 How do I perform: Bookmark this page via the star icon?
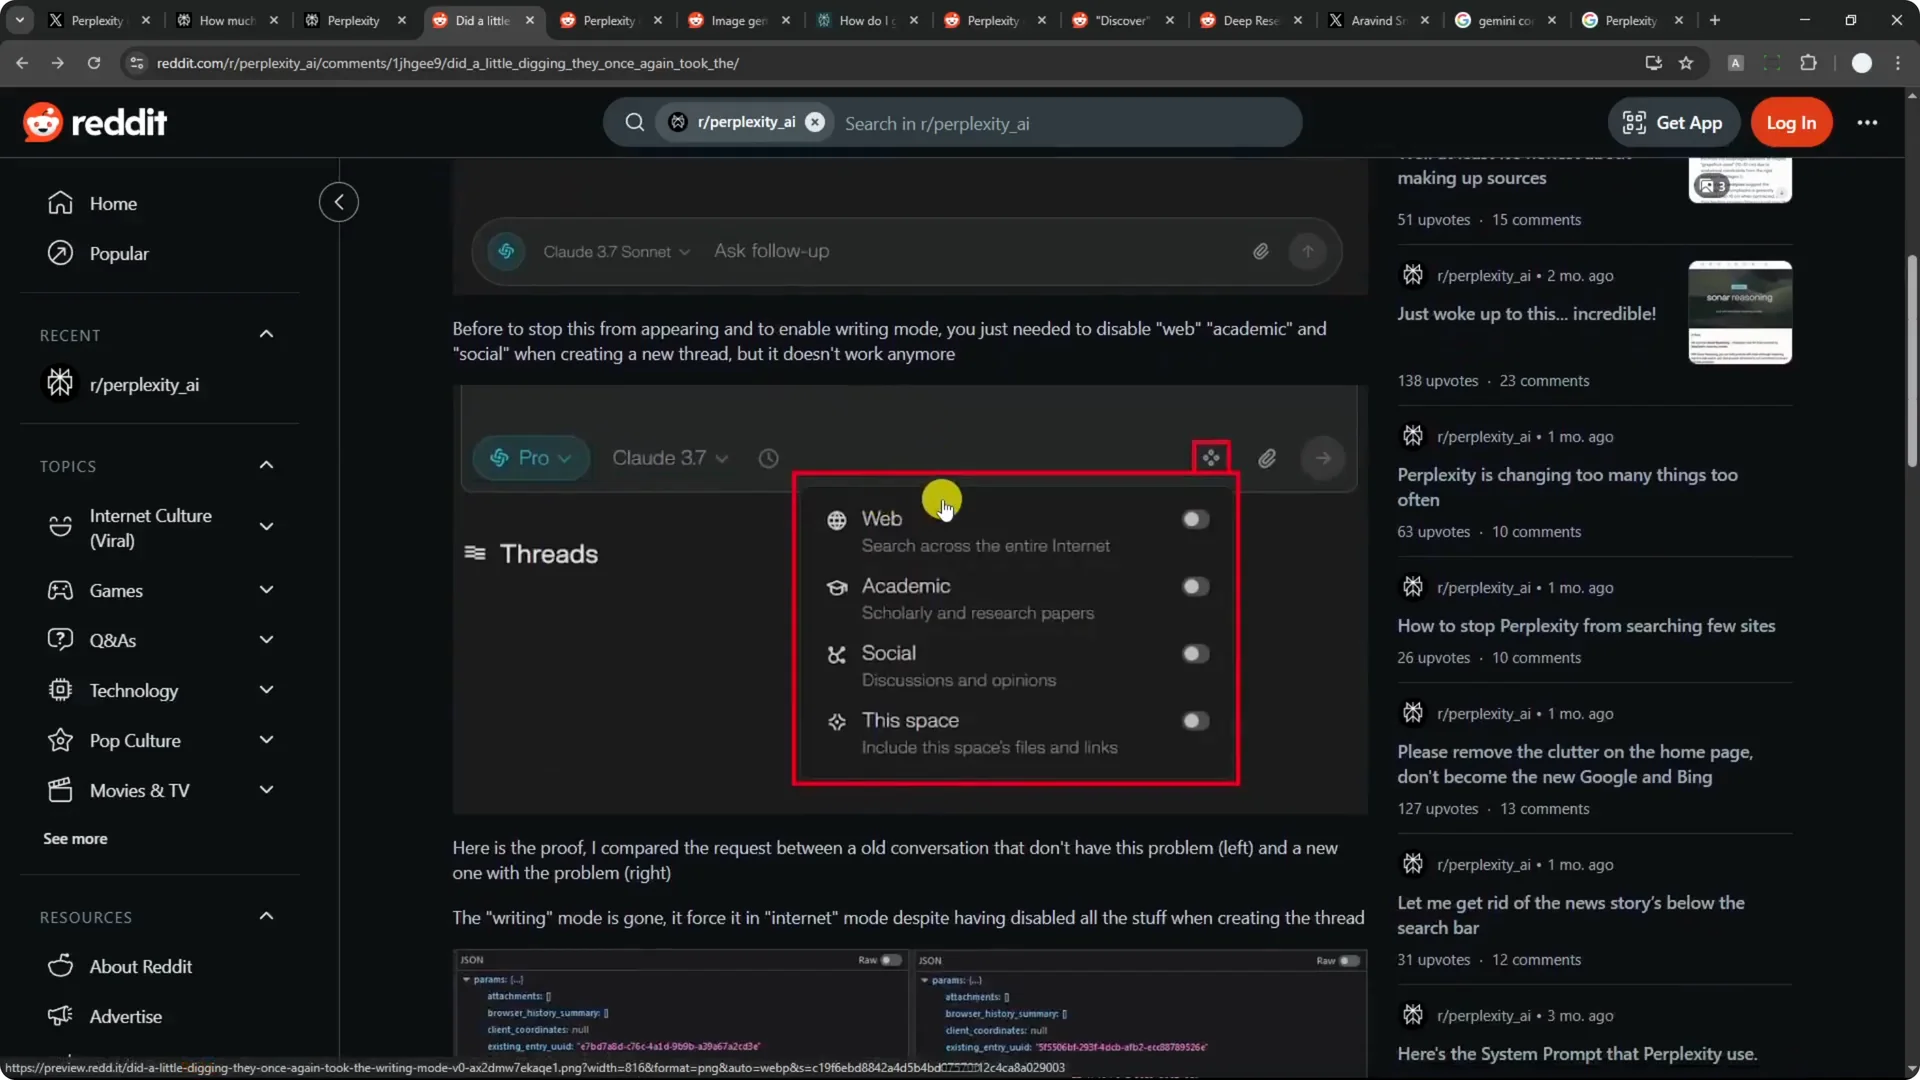pos(1687,62)
